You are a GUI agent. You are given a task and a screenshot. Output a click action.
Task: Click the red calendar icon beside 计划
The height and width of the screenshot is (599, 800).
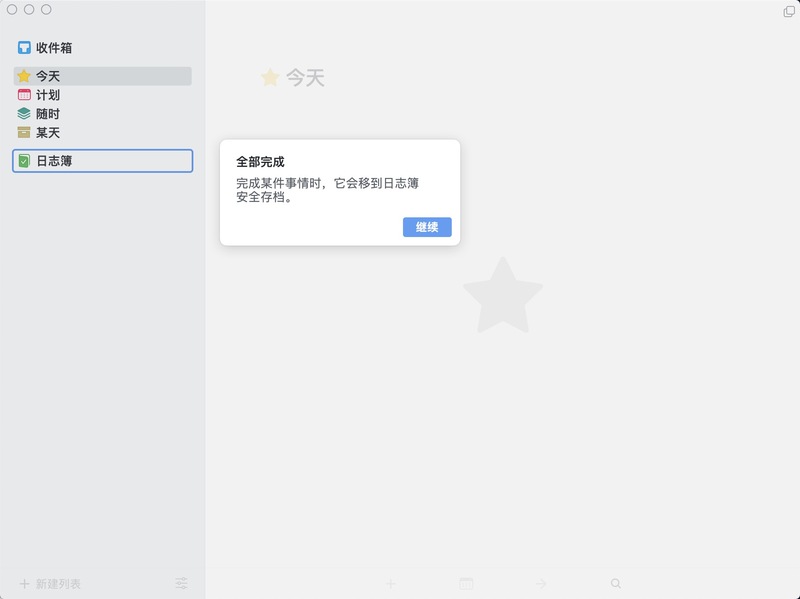[x=22, y=95]
